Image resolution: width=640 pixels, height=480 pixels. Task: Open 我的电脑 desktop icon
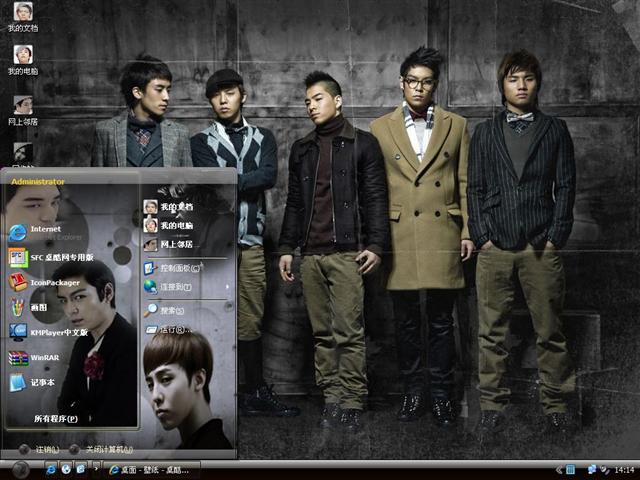click(x=23, y=60)
